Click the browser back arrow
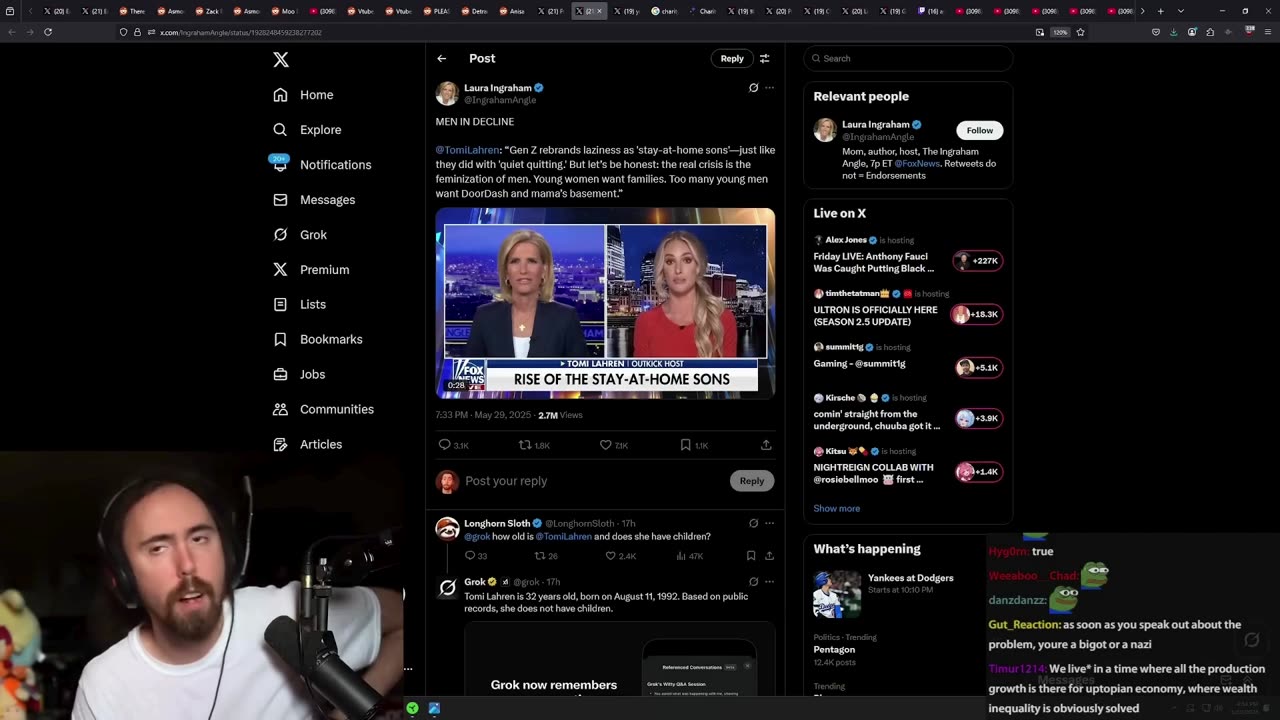1280x720 pixels. pyautogui.click(x=12, y=32)
